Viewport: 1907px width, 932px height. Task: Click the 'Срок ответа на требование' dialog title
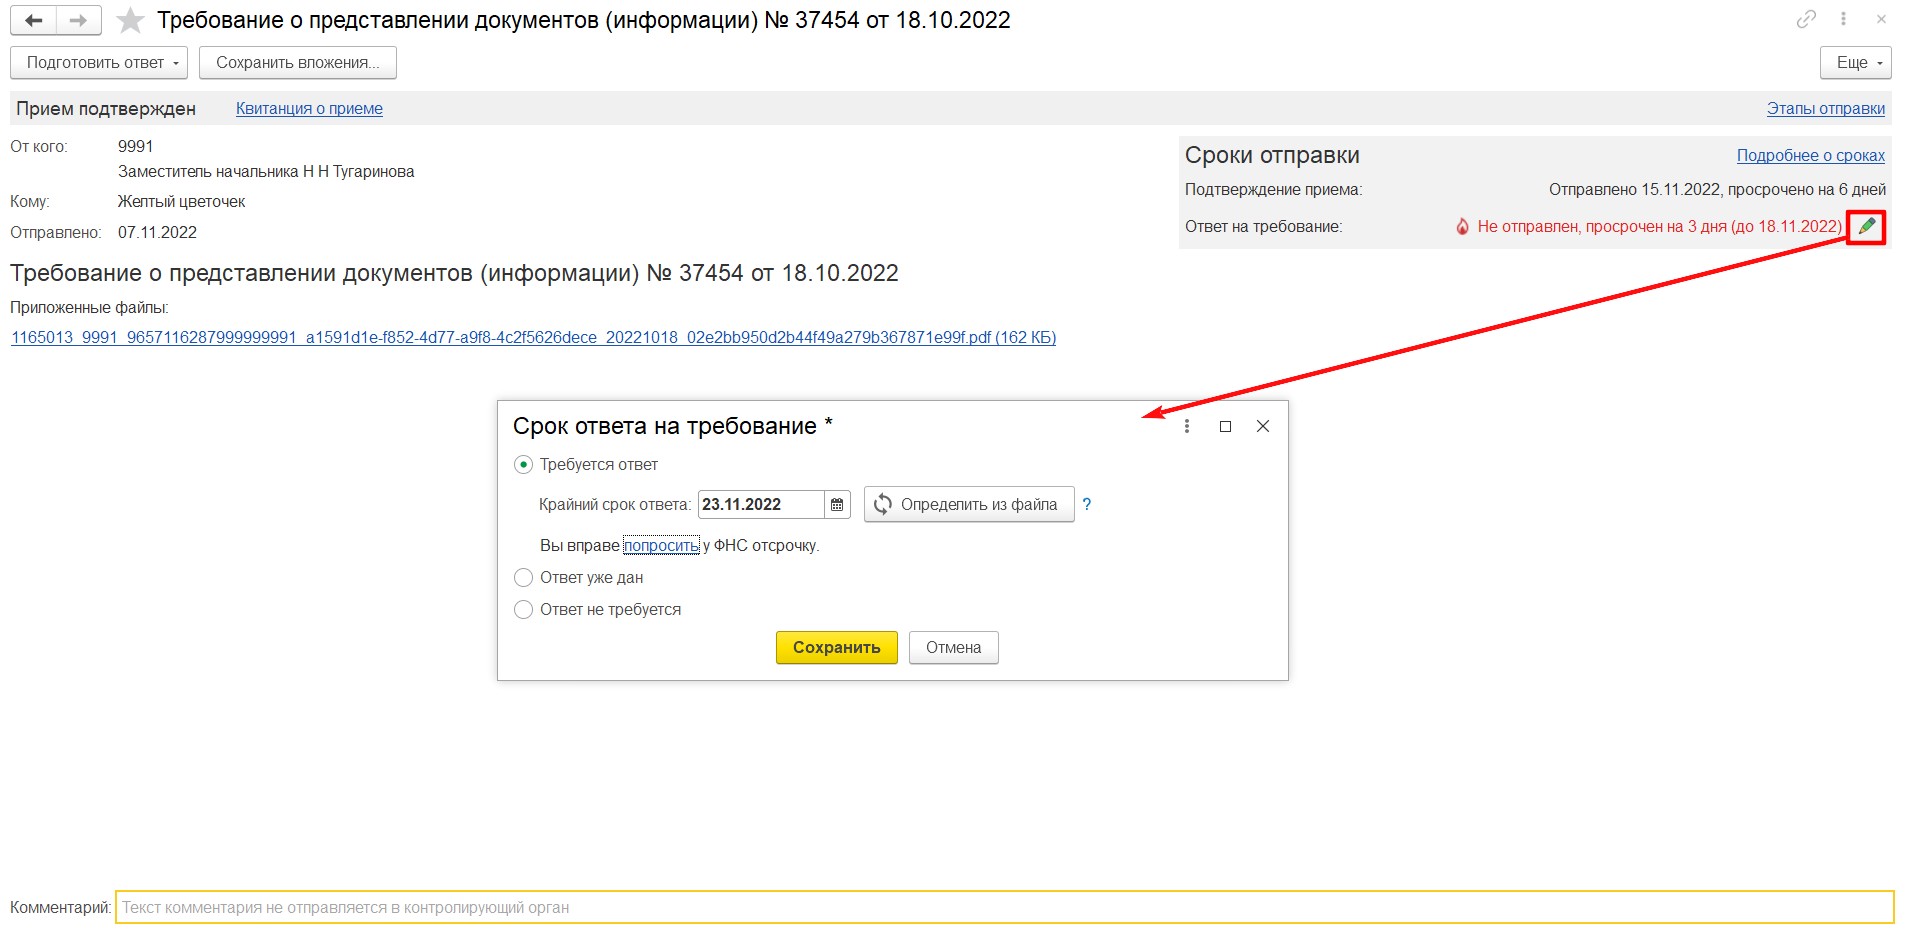(672, 427)
